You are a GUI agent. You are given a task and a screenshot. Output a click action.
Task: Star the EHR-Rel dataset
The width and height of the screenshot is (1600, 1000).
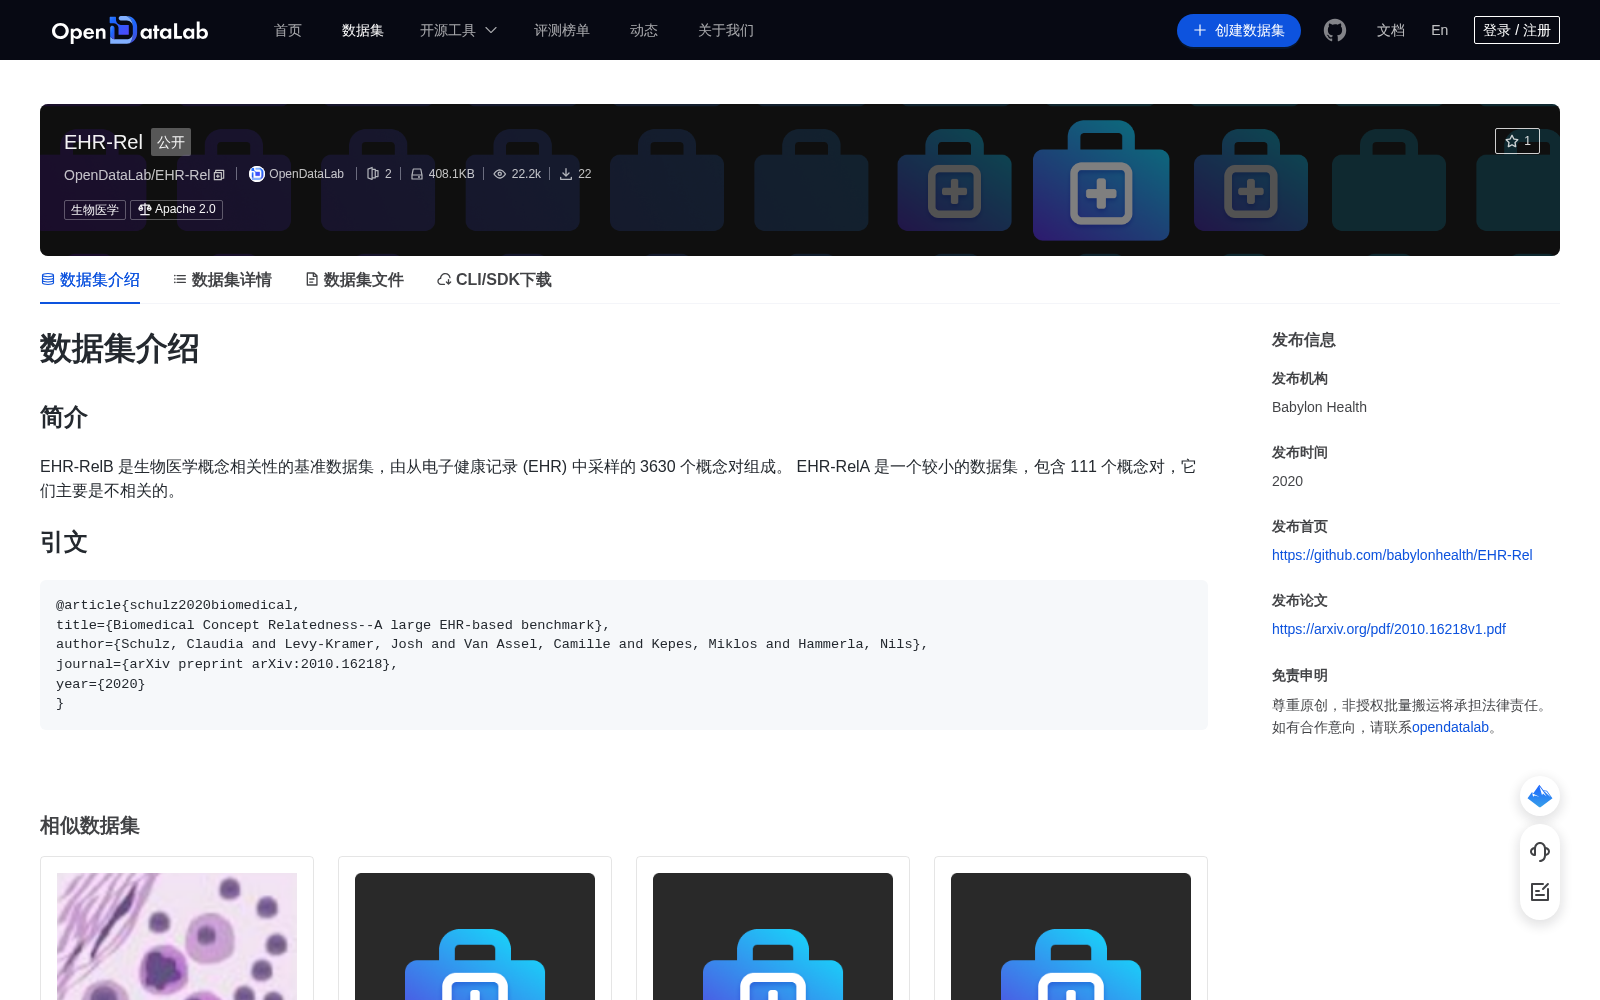click(x=1517, y=141)
